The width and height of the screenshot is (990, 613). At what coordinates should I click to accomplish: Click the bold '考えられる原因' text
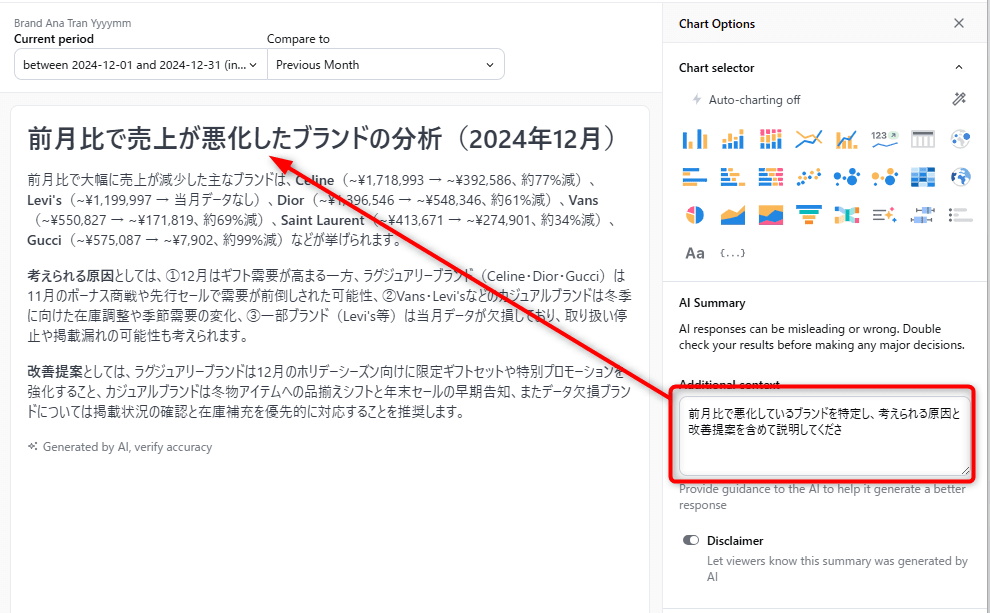tap(71, 277)
